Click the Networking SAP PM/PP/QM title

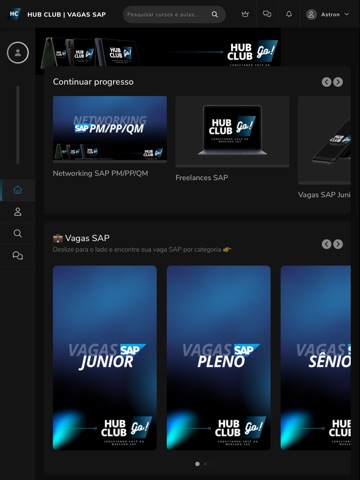pos(100,173)
